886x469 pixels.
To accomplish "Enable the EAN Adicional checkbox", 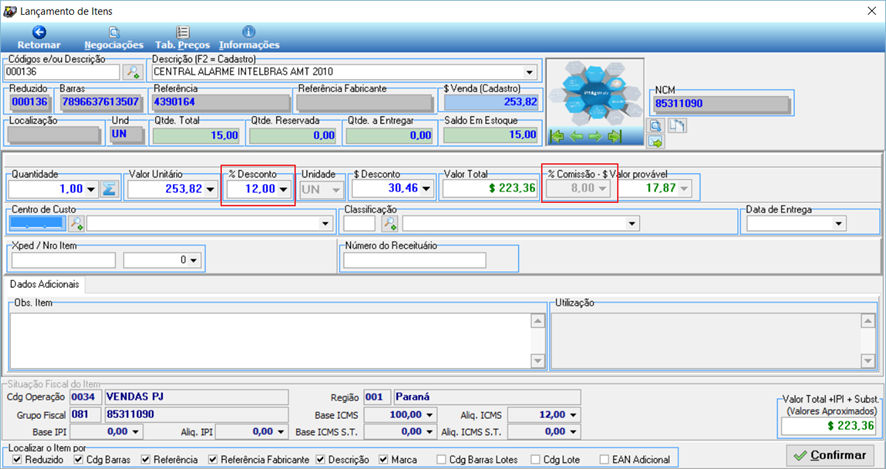I will click(604, 460).
